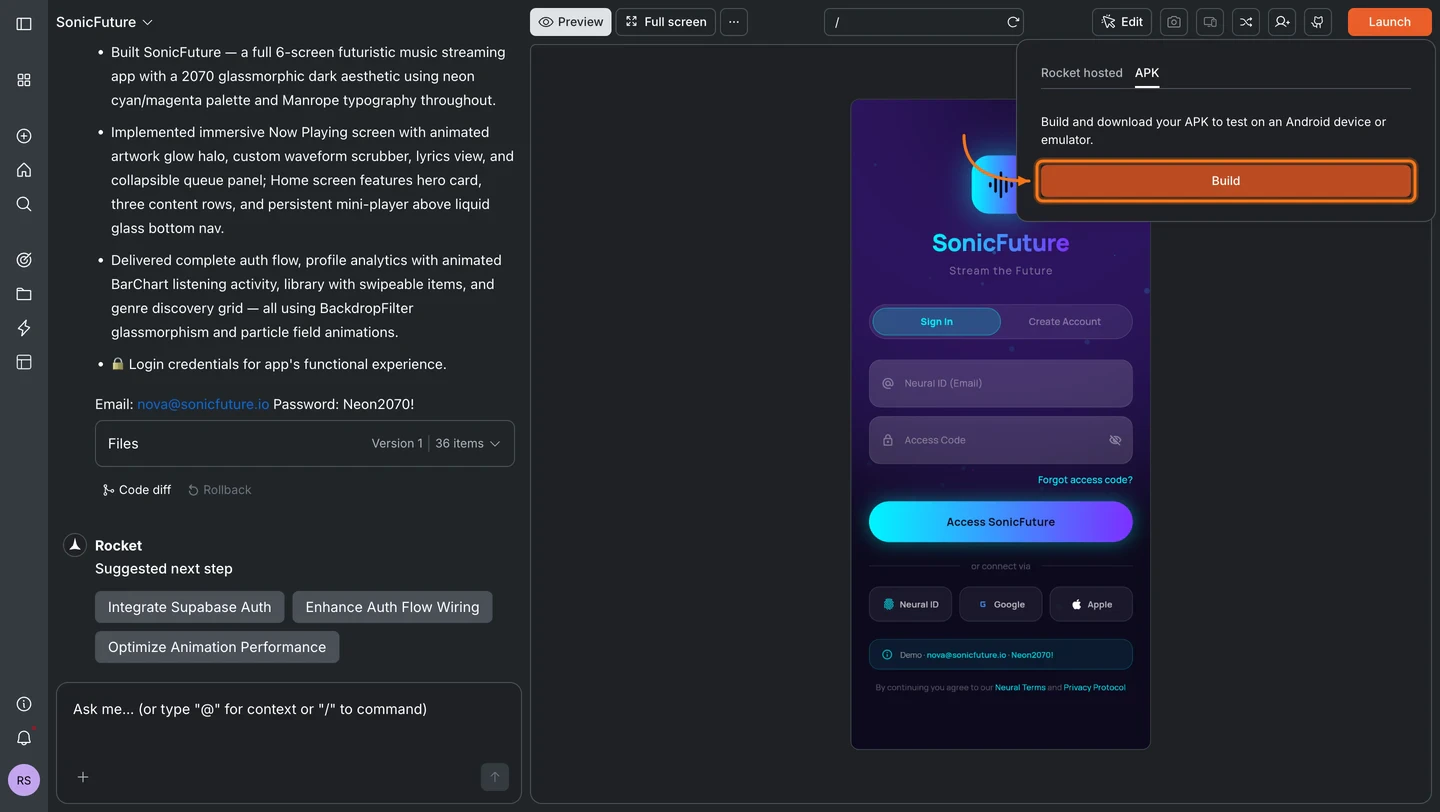Open the nova@sonicfuture.io email link
This screenshot has height=812, width=1440.
(202, 404)
